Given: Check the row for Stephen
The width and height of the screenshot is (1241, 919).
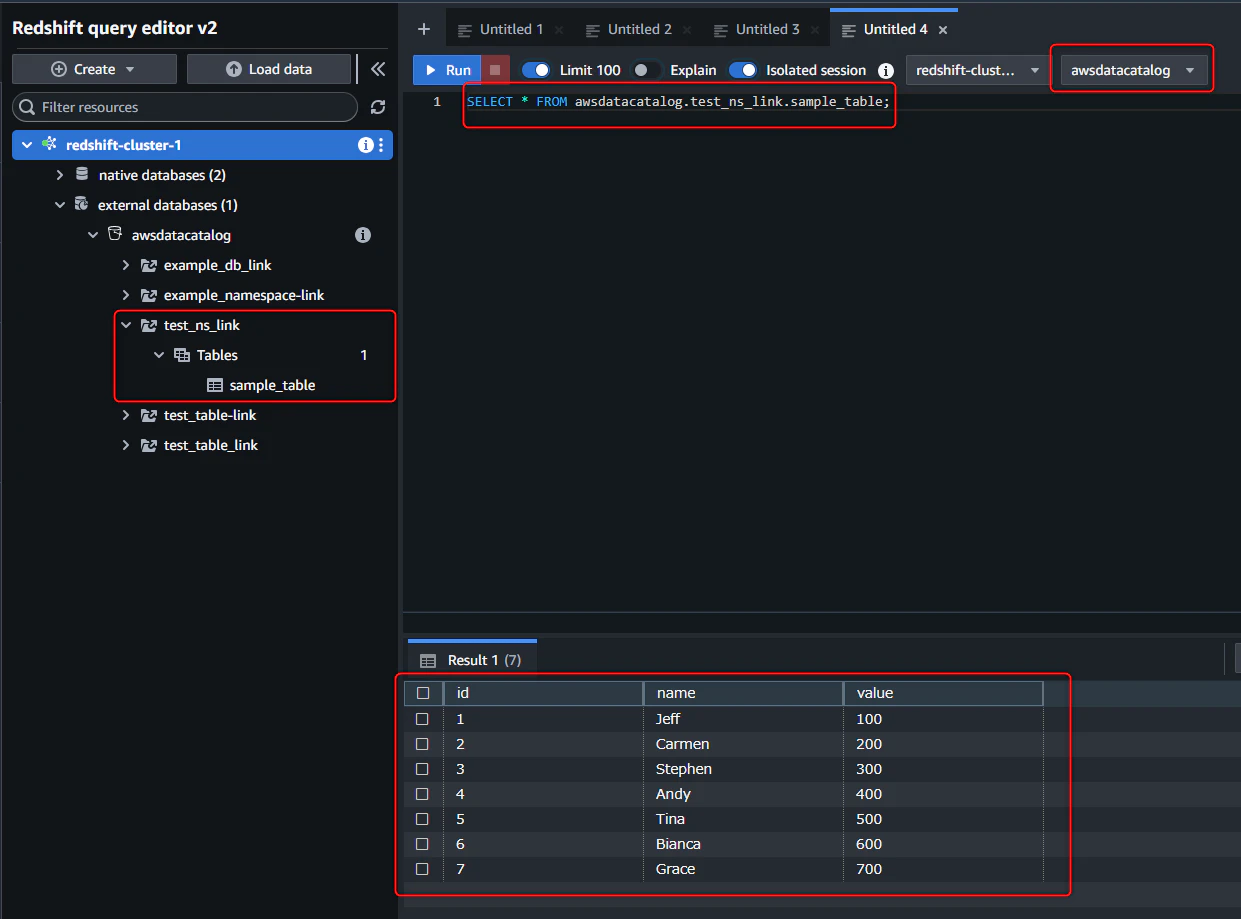Looking at the screenshot, I should click(x=422, y=769).
